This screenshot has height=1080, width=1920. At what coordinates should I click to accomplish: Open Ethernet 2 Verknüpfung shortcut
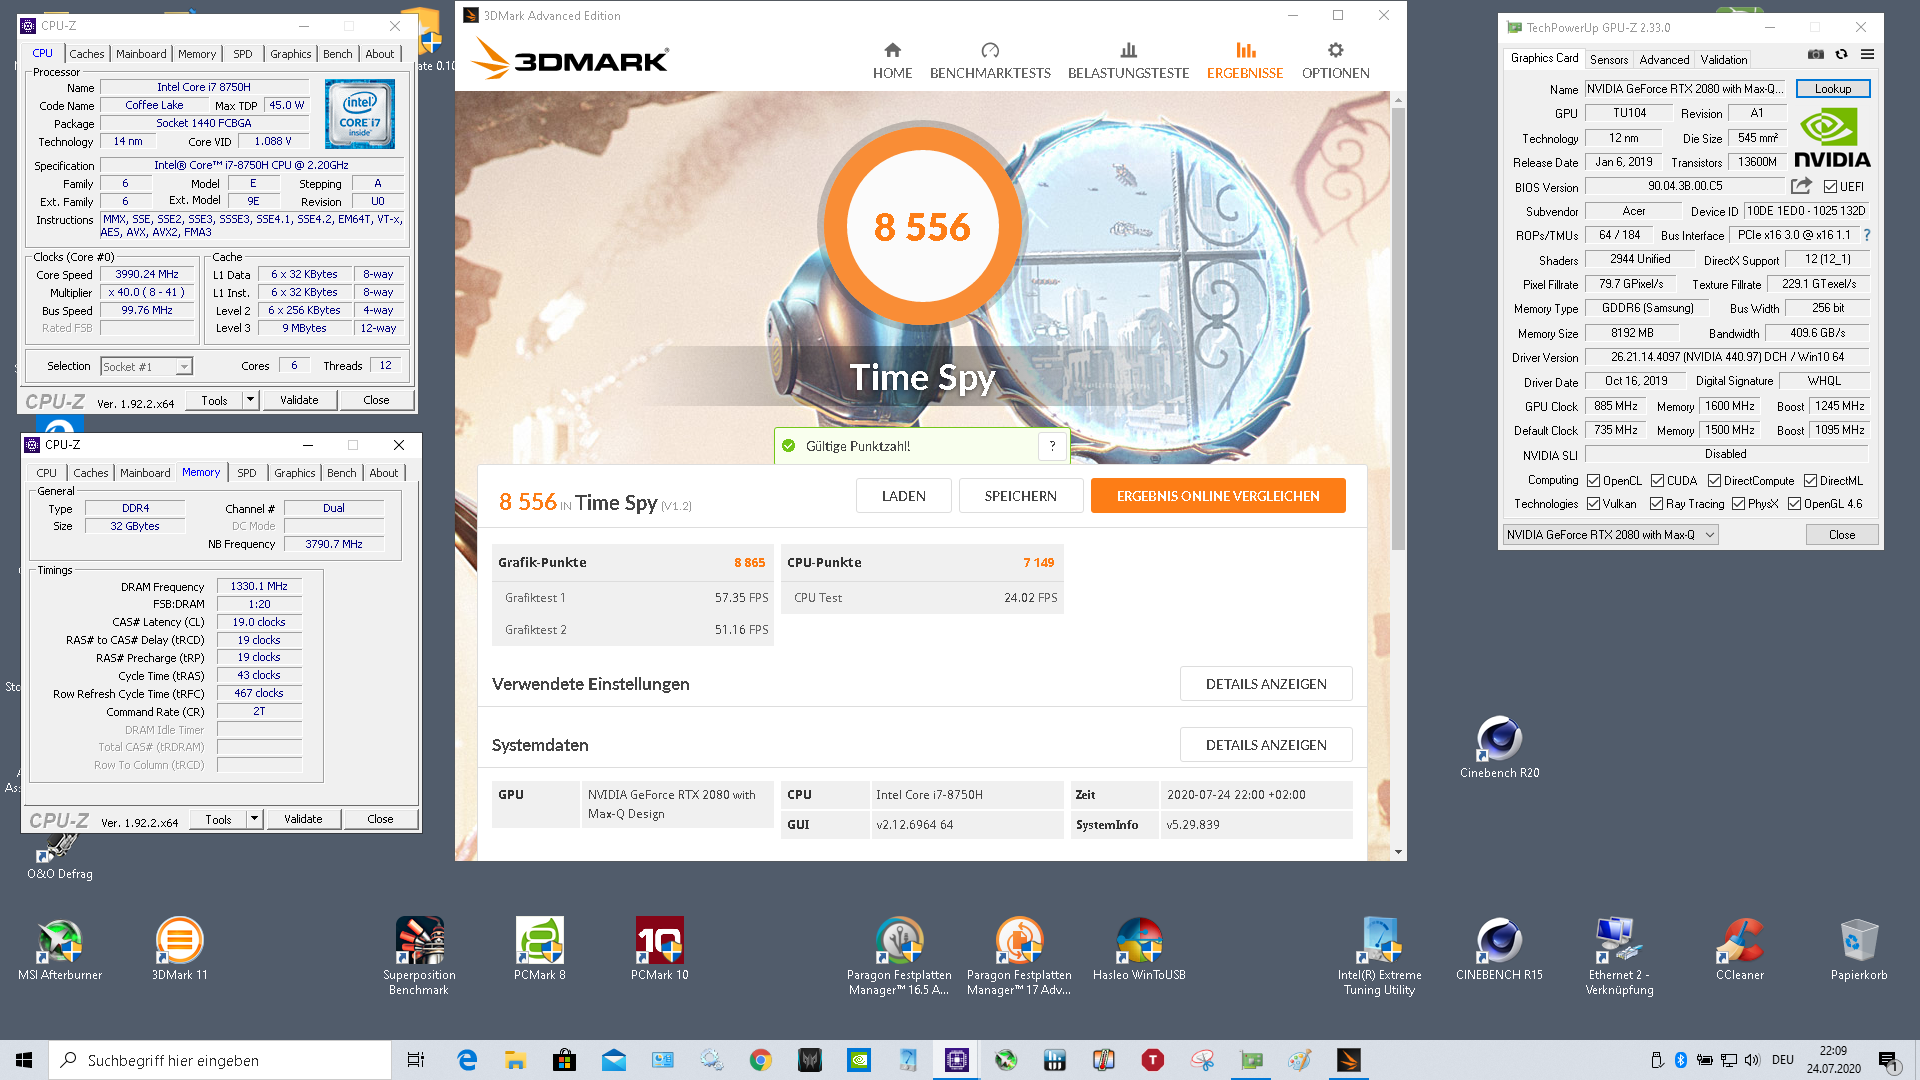click(x=1619, y=956)
